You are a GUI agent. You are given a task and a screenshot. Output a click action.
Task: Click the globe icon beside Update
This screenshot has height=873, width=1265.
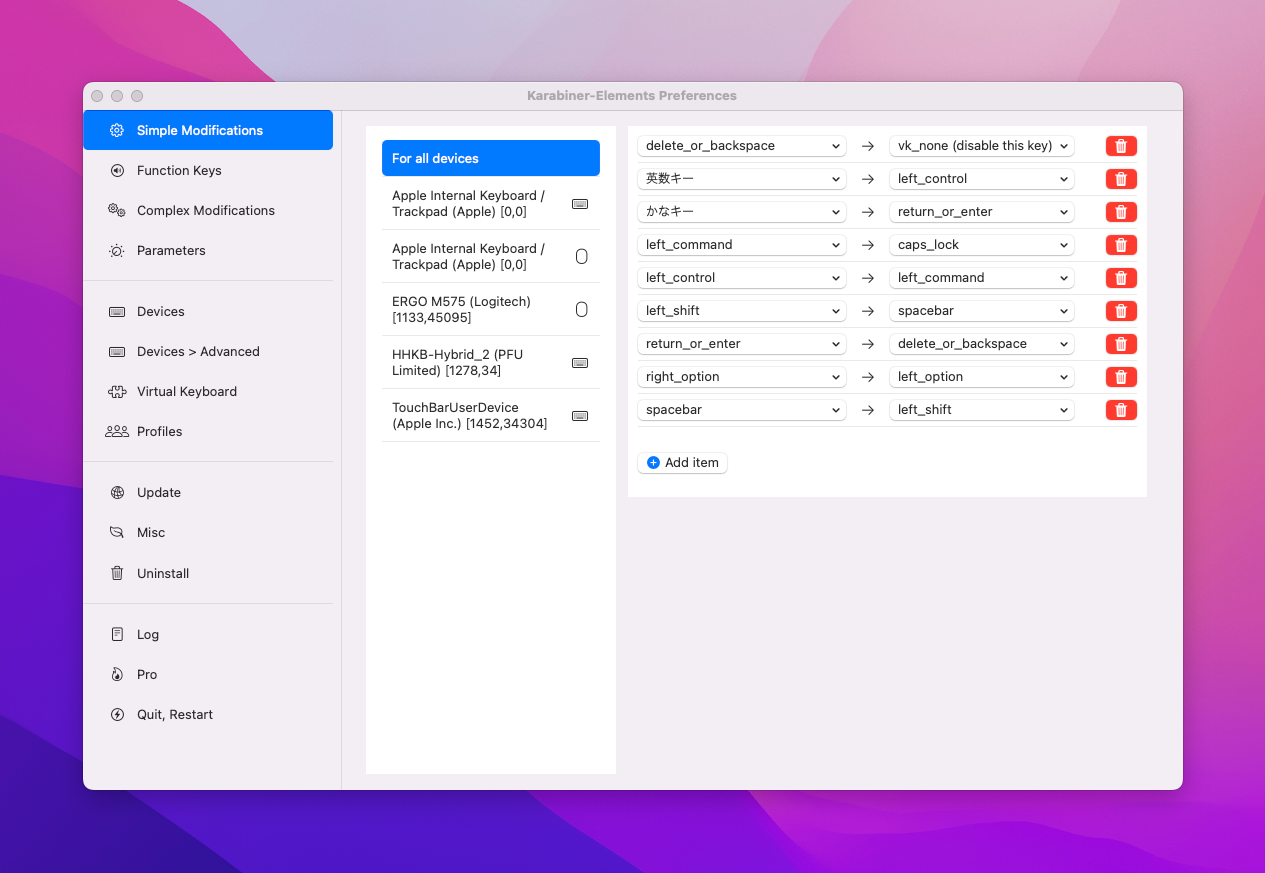[x=117, y=492]
